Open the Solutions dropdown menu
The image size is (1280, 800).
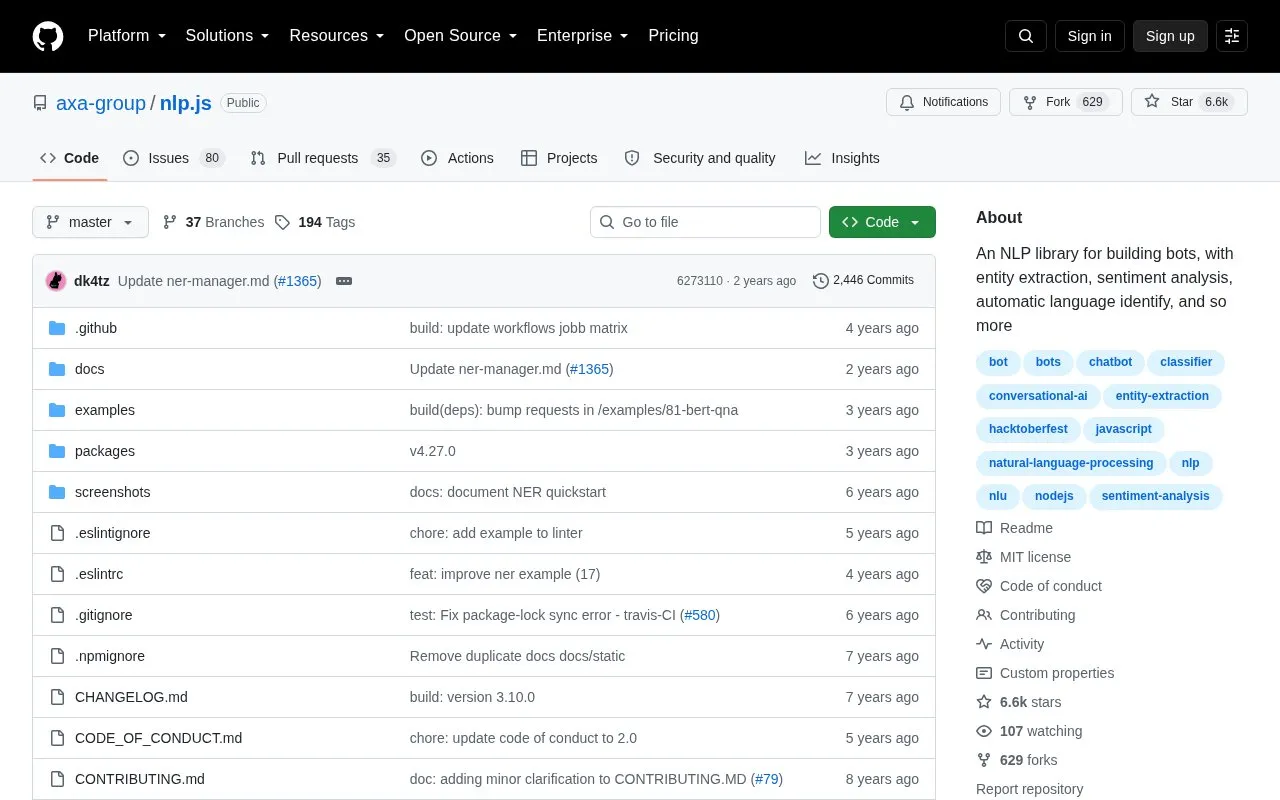click(x=228, y=36)
